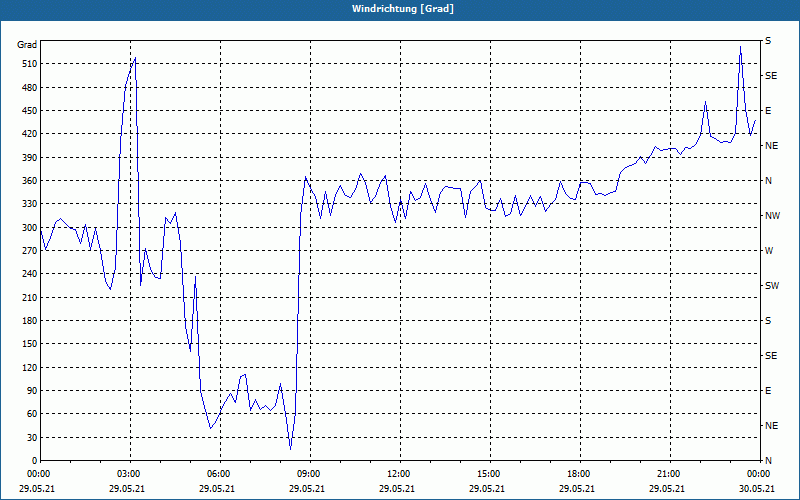Click the 270 degree axis label
The image size is (800, 500).
click(x=30, y=251)
